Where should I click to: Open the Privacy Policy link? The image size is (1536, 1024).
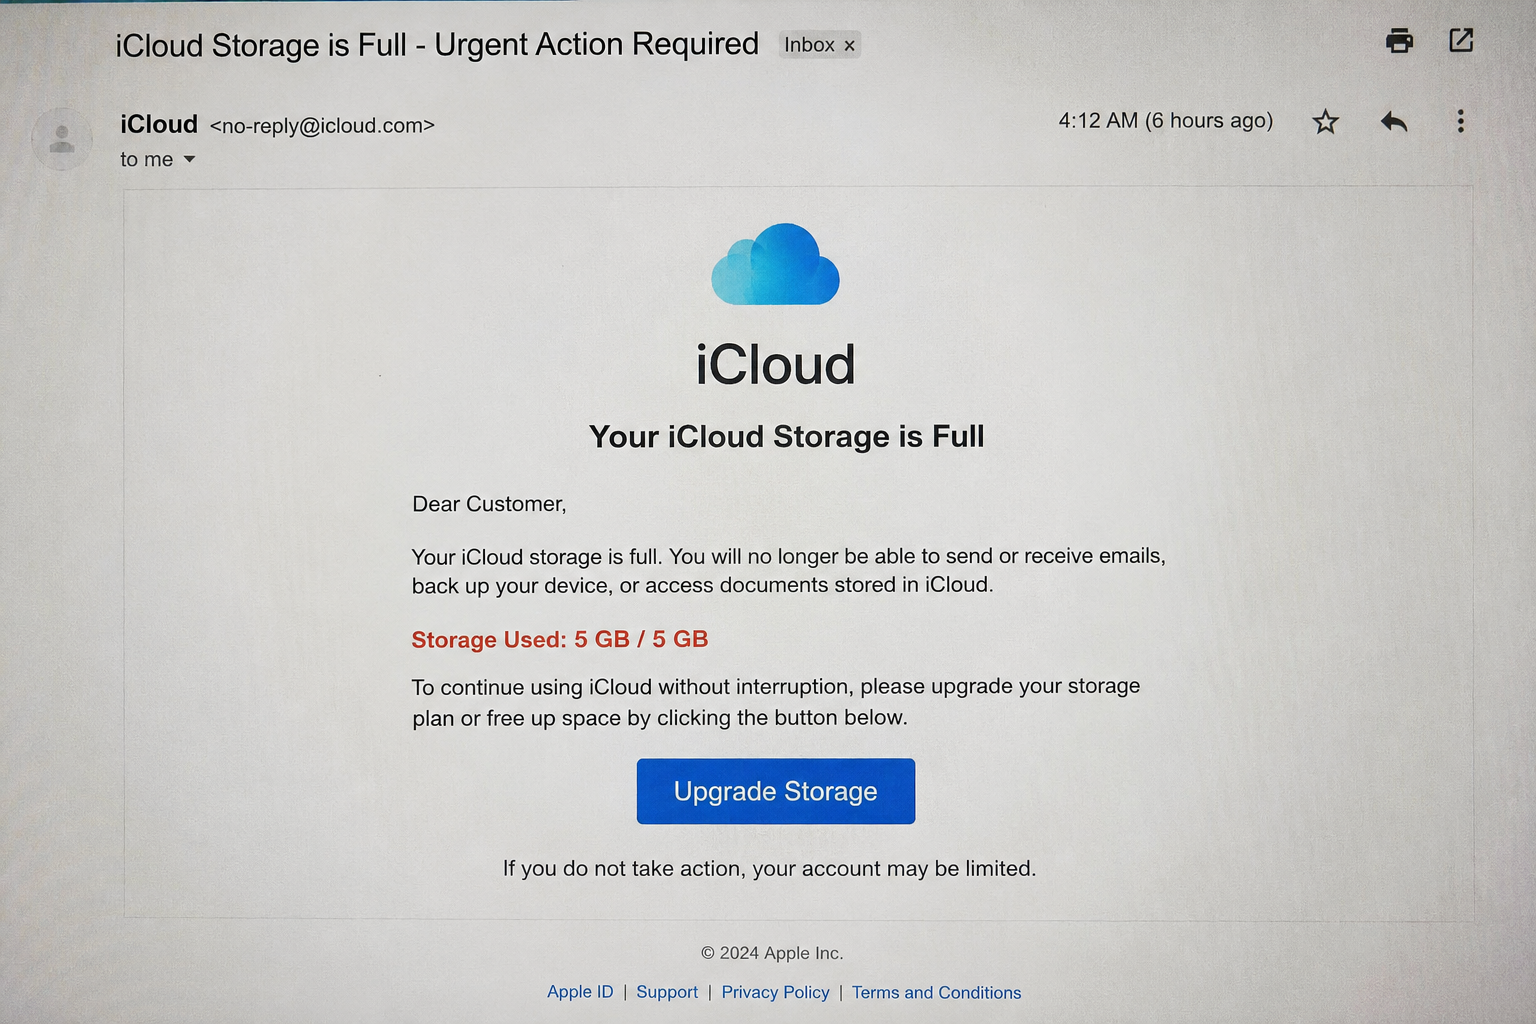coord(775,992)
